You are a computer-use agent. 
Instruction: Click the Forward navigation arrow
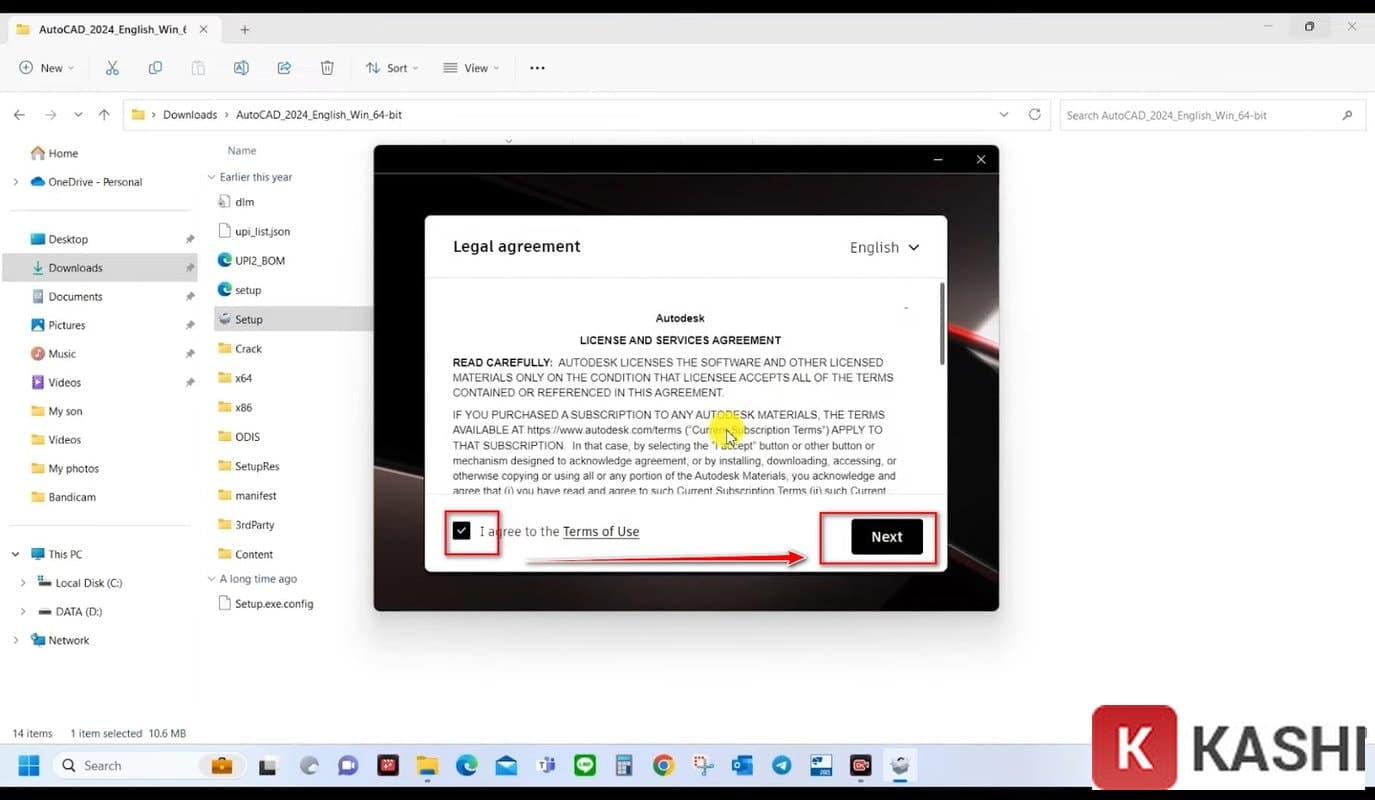[x=50, y=115]
